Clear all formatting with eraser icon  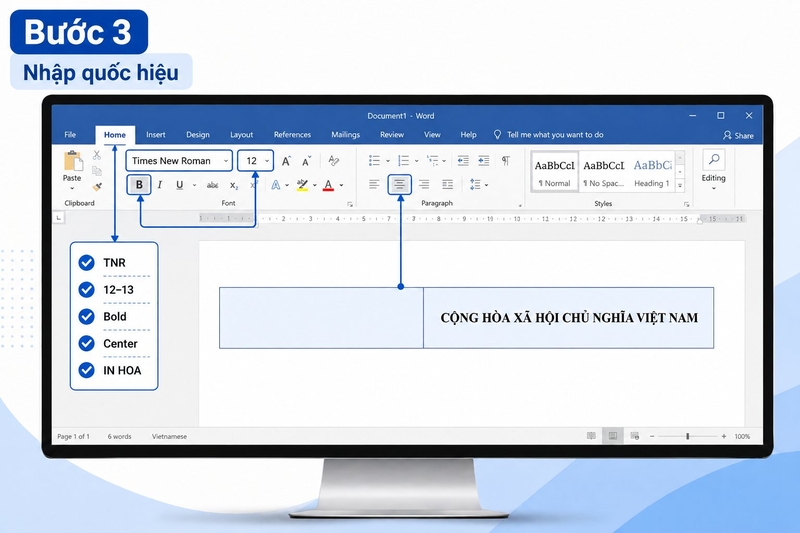coord(334,161)
